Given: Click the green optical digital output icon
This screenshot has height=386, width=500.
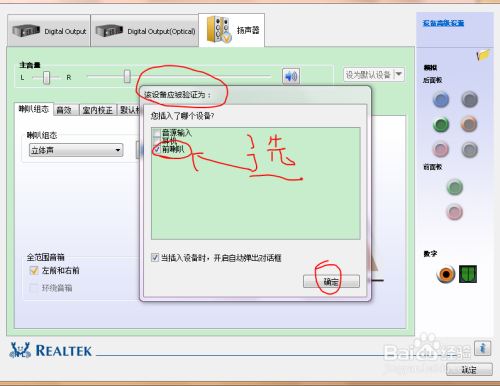Looking at the screenshot, I should click(468, 274).
